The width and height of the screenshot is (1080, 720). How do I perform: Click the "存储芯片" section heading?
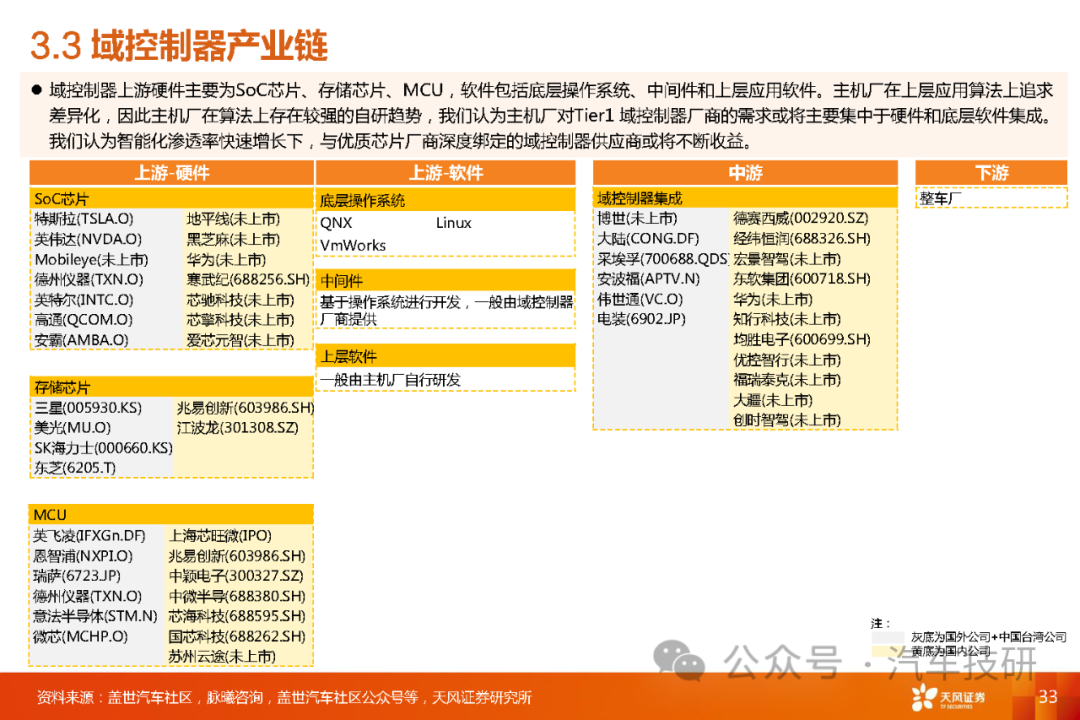click(x=172, y=387)
